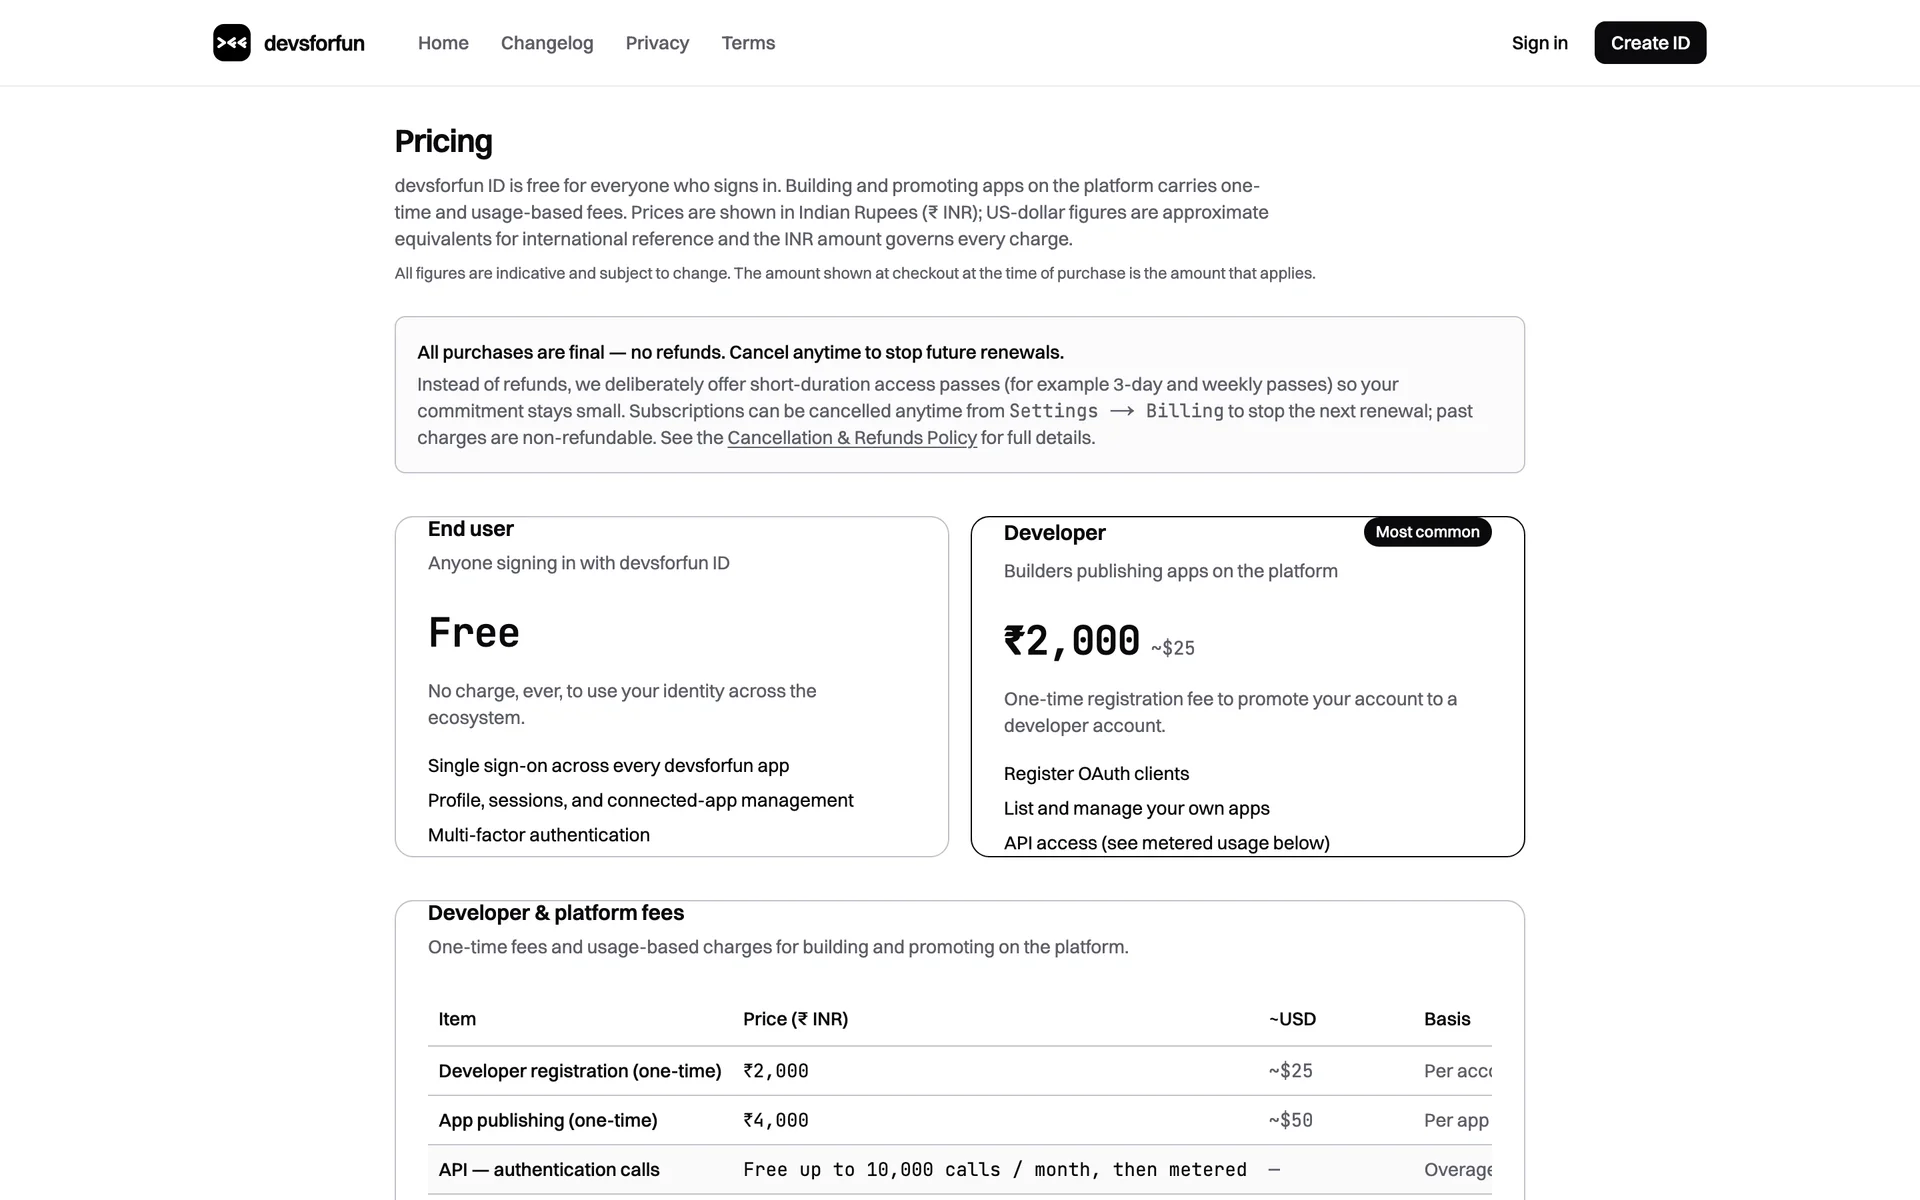Image resolution: width=1920 pixels, height=1200 pixels.
Task: Open the Cancellation & Refunds Policy link
Action: coord(852,438)
